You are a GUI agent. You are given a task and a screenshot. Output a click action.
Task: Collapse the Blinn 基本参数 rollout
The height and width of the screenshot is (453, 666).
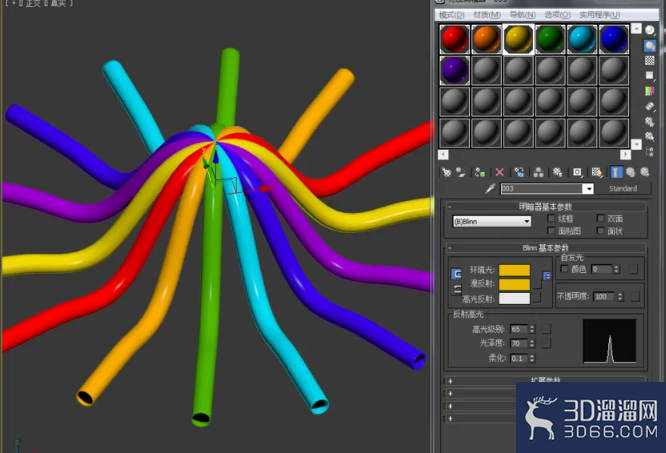point(545,248)
